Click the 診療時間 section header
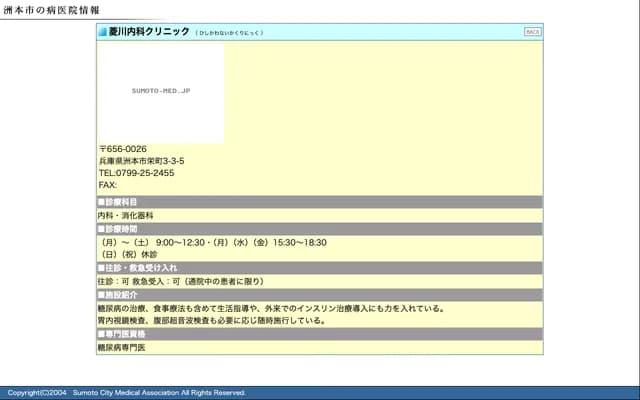Viewport: 640px width, 400px height. (x=118, y=229)
